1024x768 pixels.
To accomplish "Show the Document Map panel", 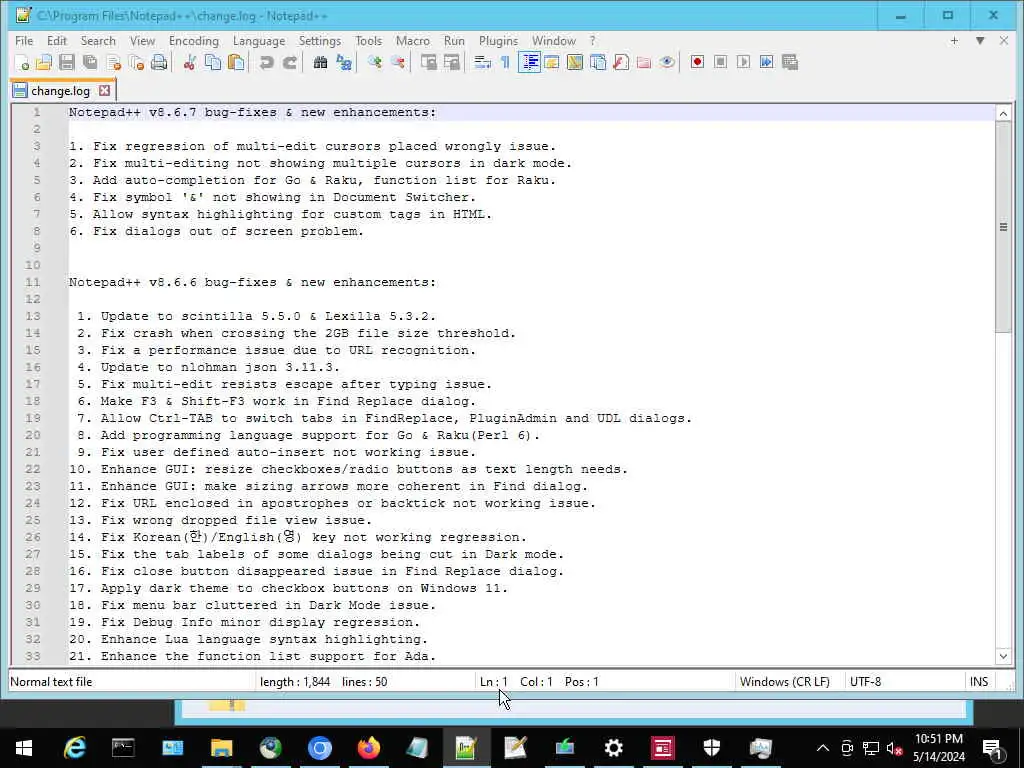I will tap(575, 63).
